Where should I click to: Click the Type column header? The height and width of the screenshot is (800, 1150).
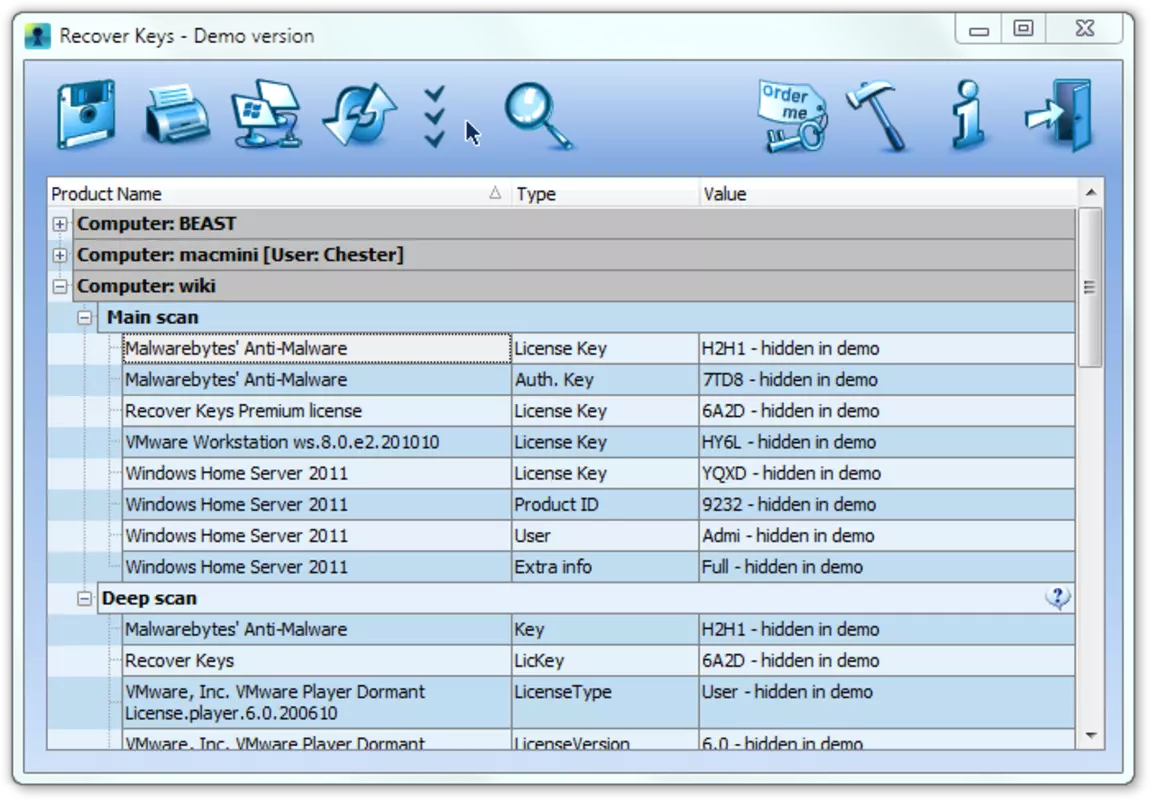(604, 194)
